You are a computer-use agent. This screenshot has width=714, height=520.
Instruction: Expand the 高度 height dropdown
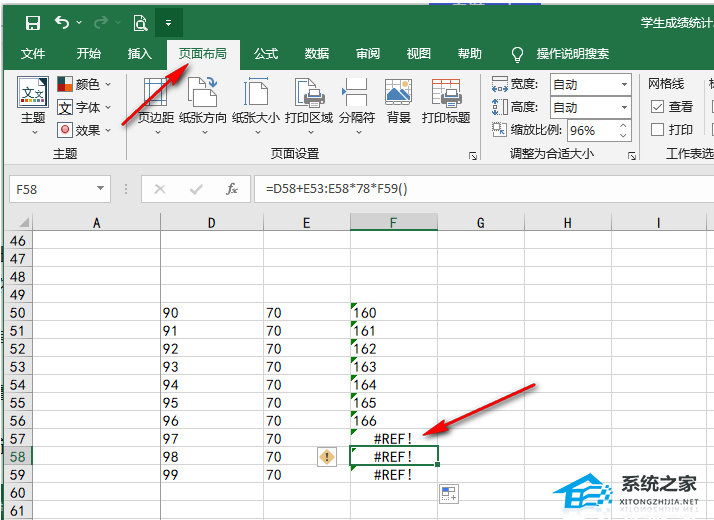point(624,107)
